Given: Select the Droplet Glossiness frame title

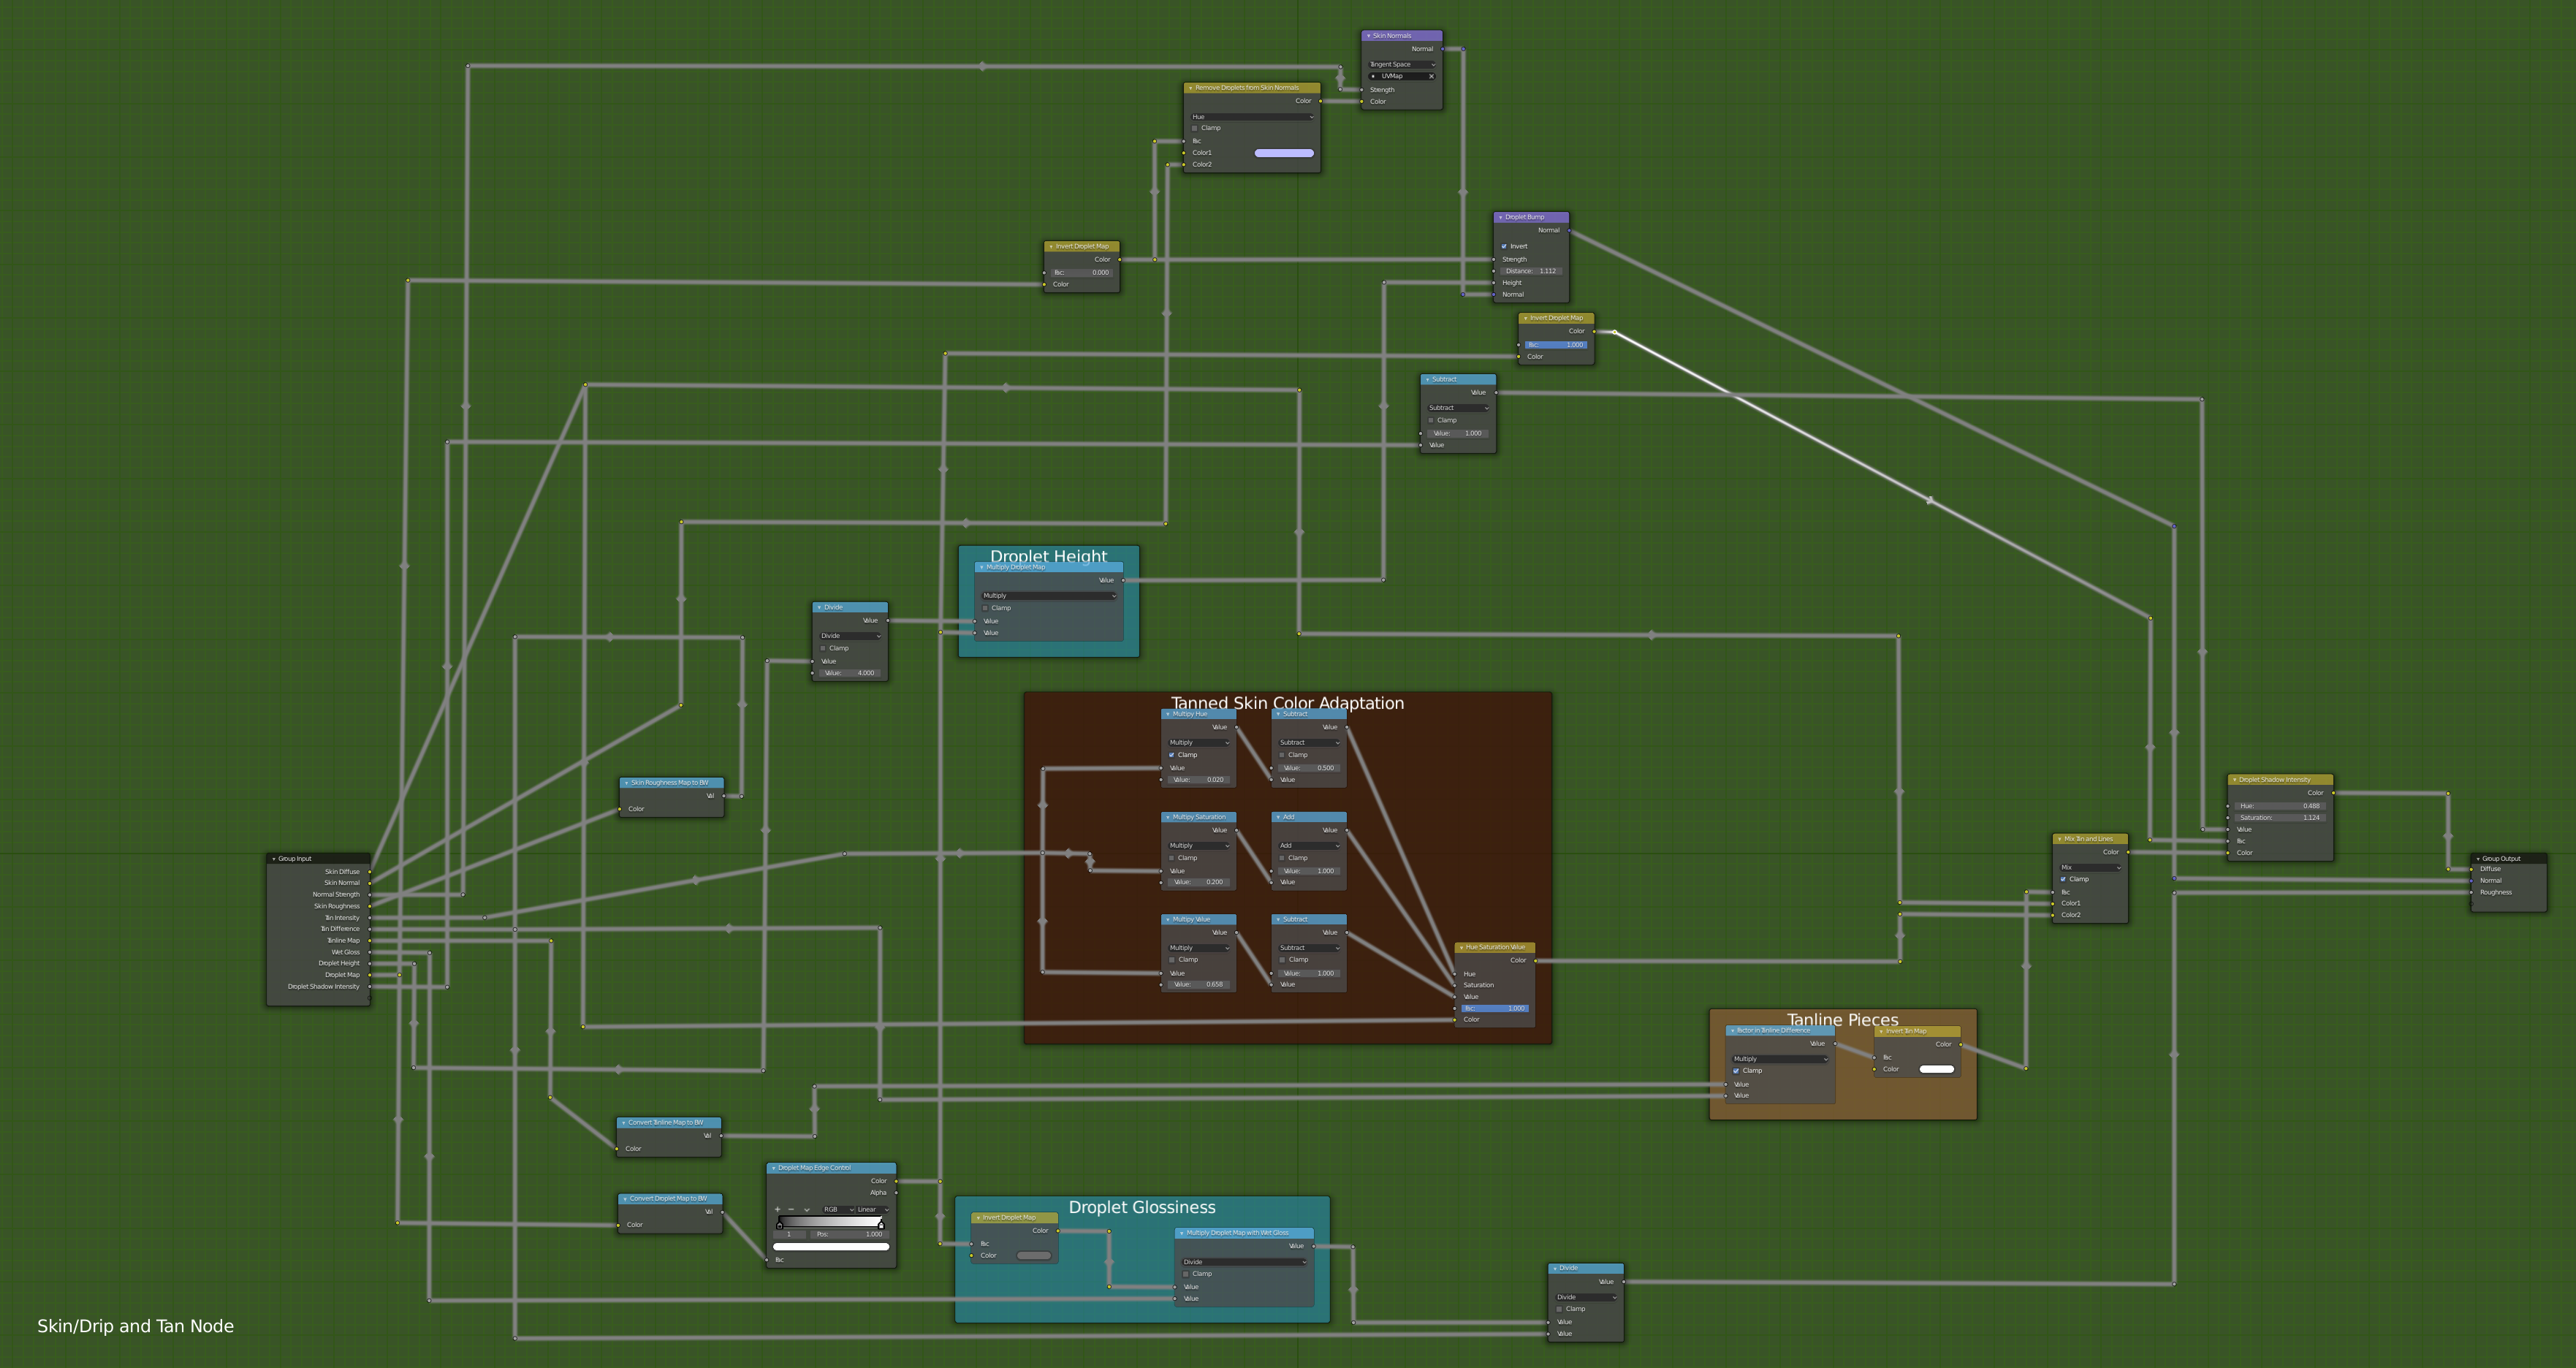Looking at the screenshot, I should [x=1142, y=1208].
